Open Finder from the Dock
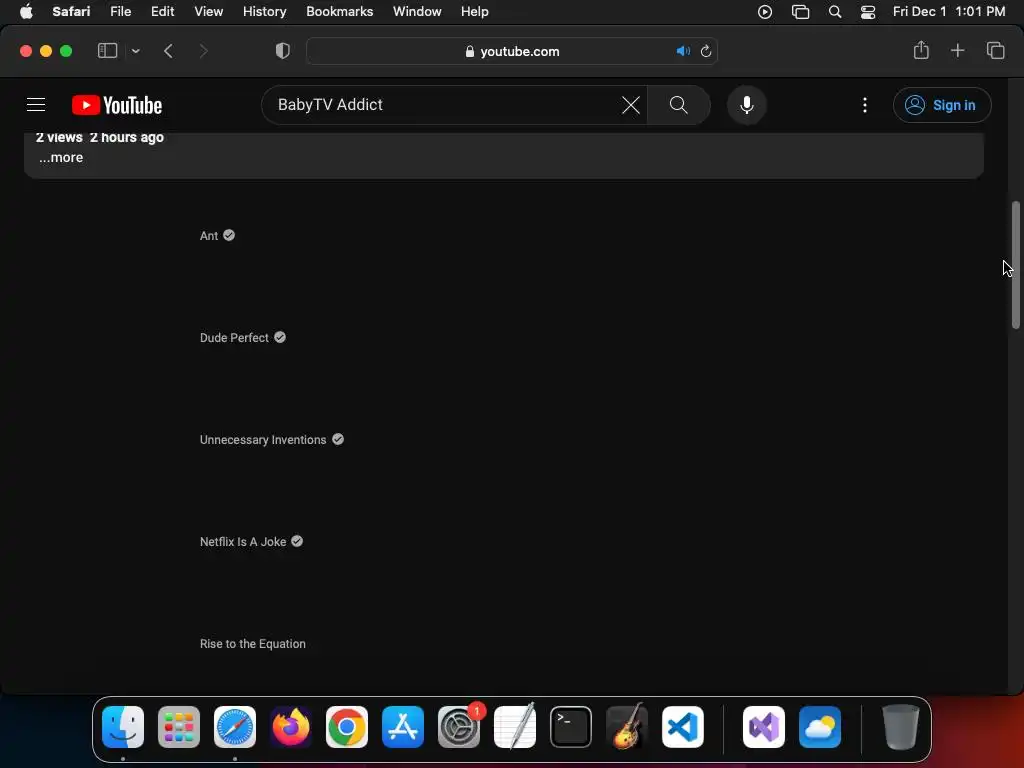This screenshot has height=768, width=1024. (x=123, y=727)
